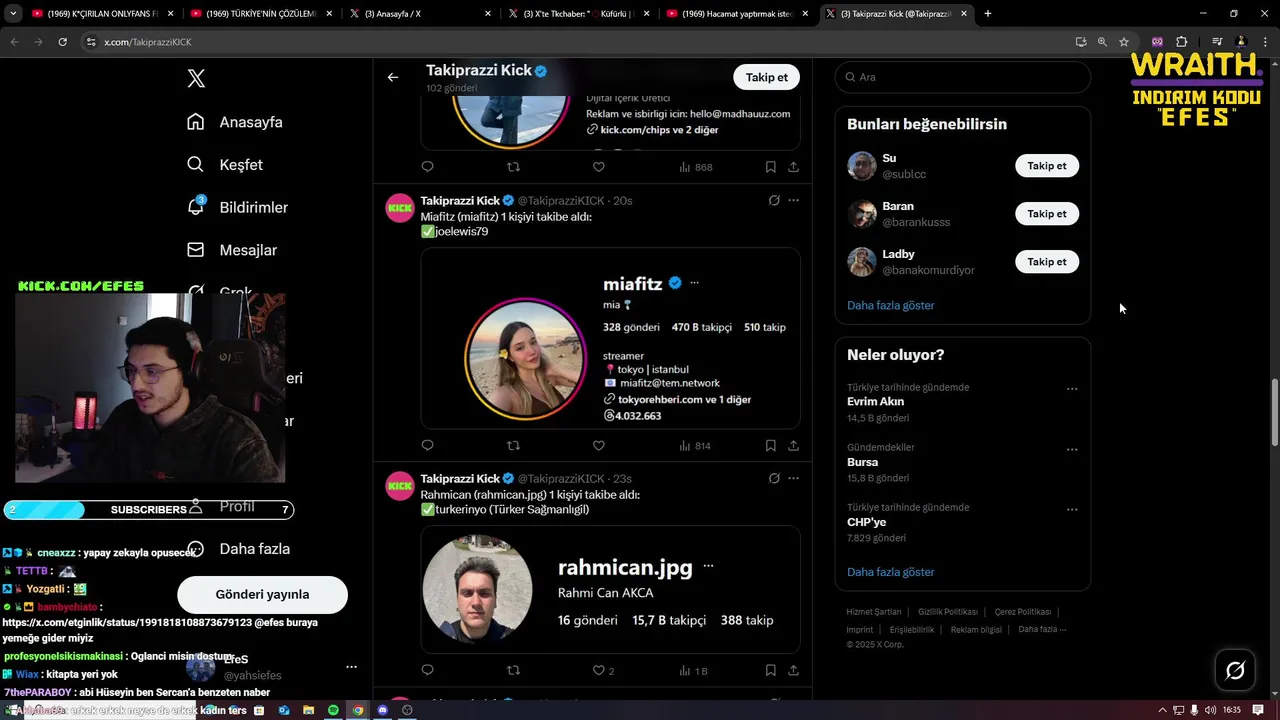
Task: Open options for Bursa trend
Action: [1072, 449]
